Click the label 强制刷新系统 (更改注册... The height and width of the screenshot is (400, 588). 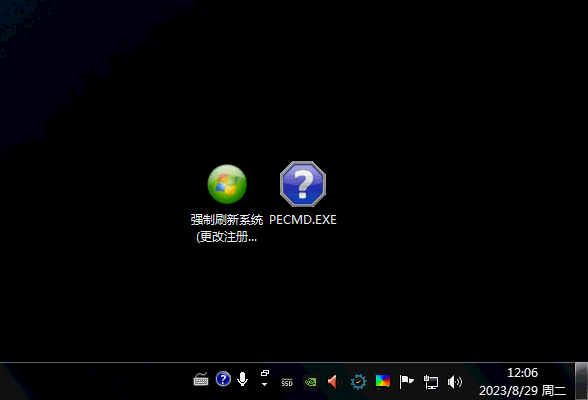point(226,228)
